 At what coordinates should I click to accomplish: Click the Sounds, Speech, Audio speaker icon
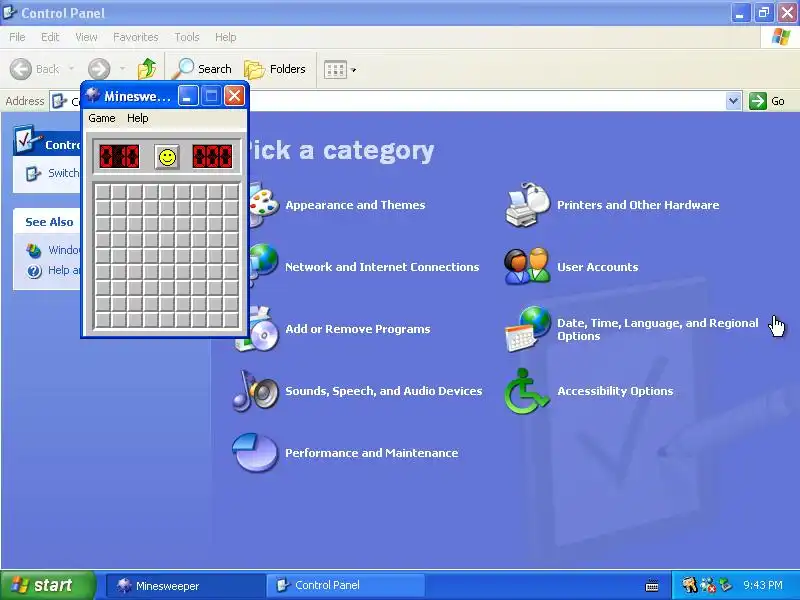click(256, 391)
